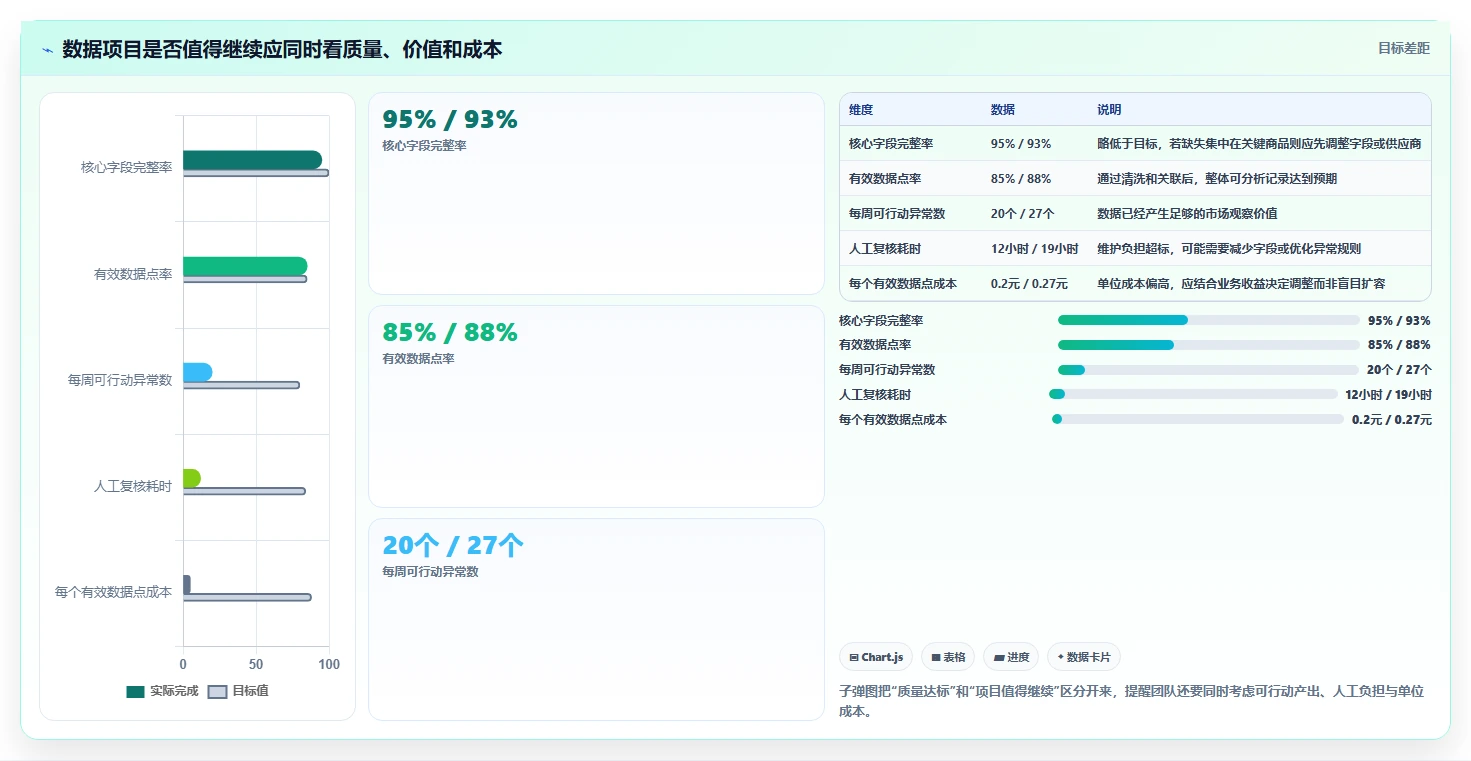Click table cell 人工复核耗时

point(885,249)
